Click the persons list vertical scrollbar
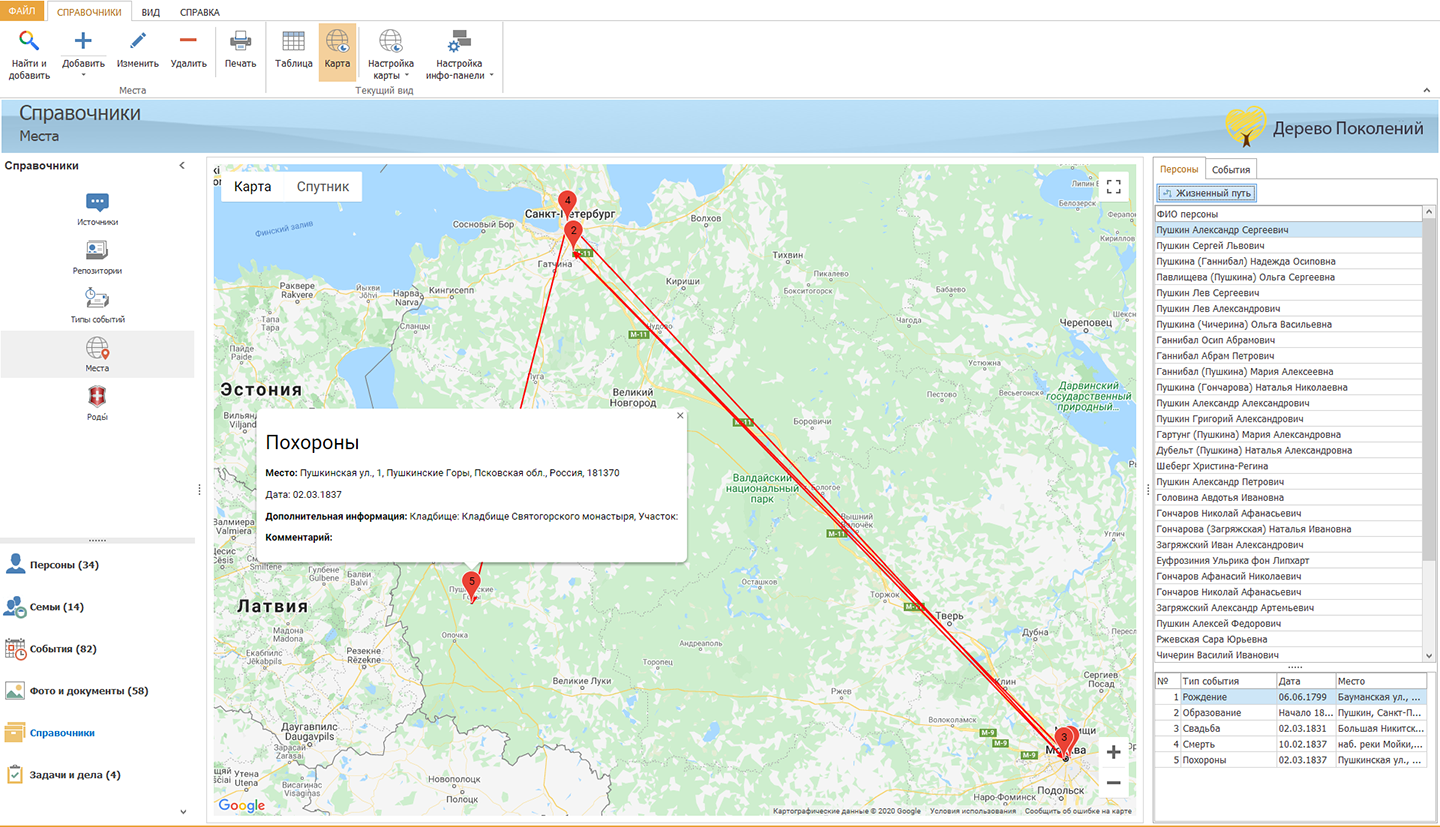This screenshot has height=827, width=1440. [x=1428, y=434]
